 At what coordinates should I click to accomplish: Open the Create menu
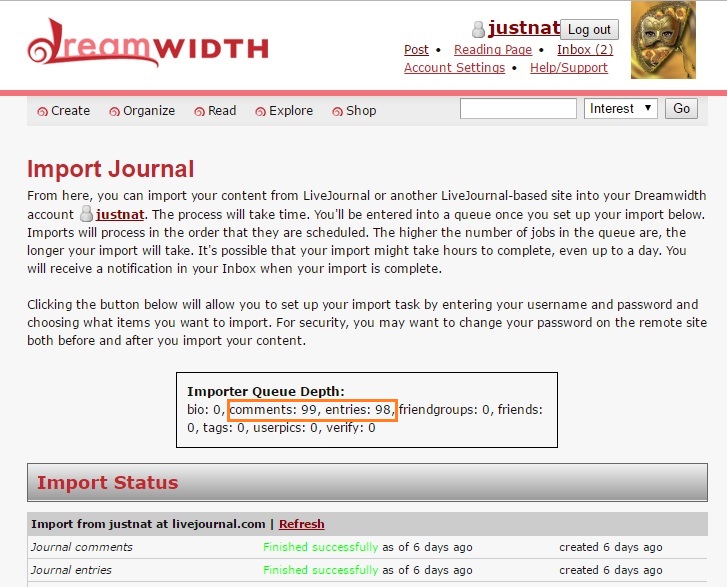point(70,111)
